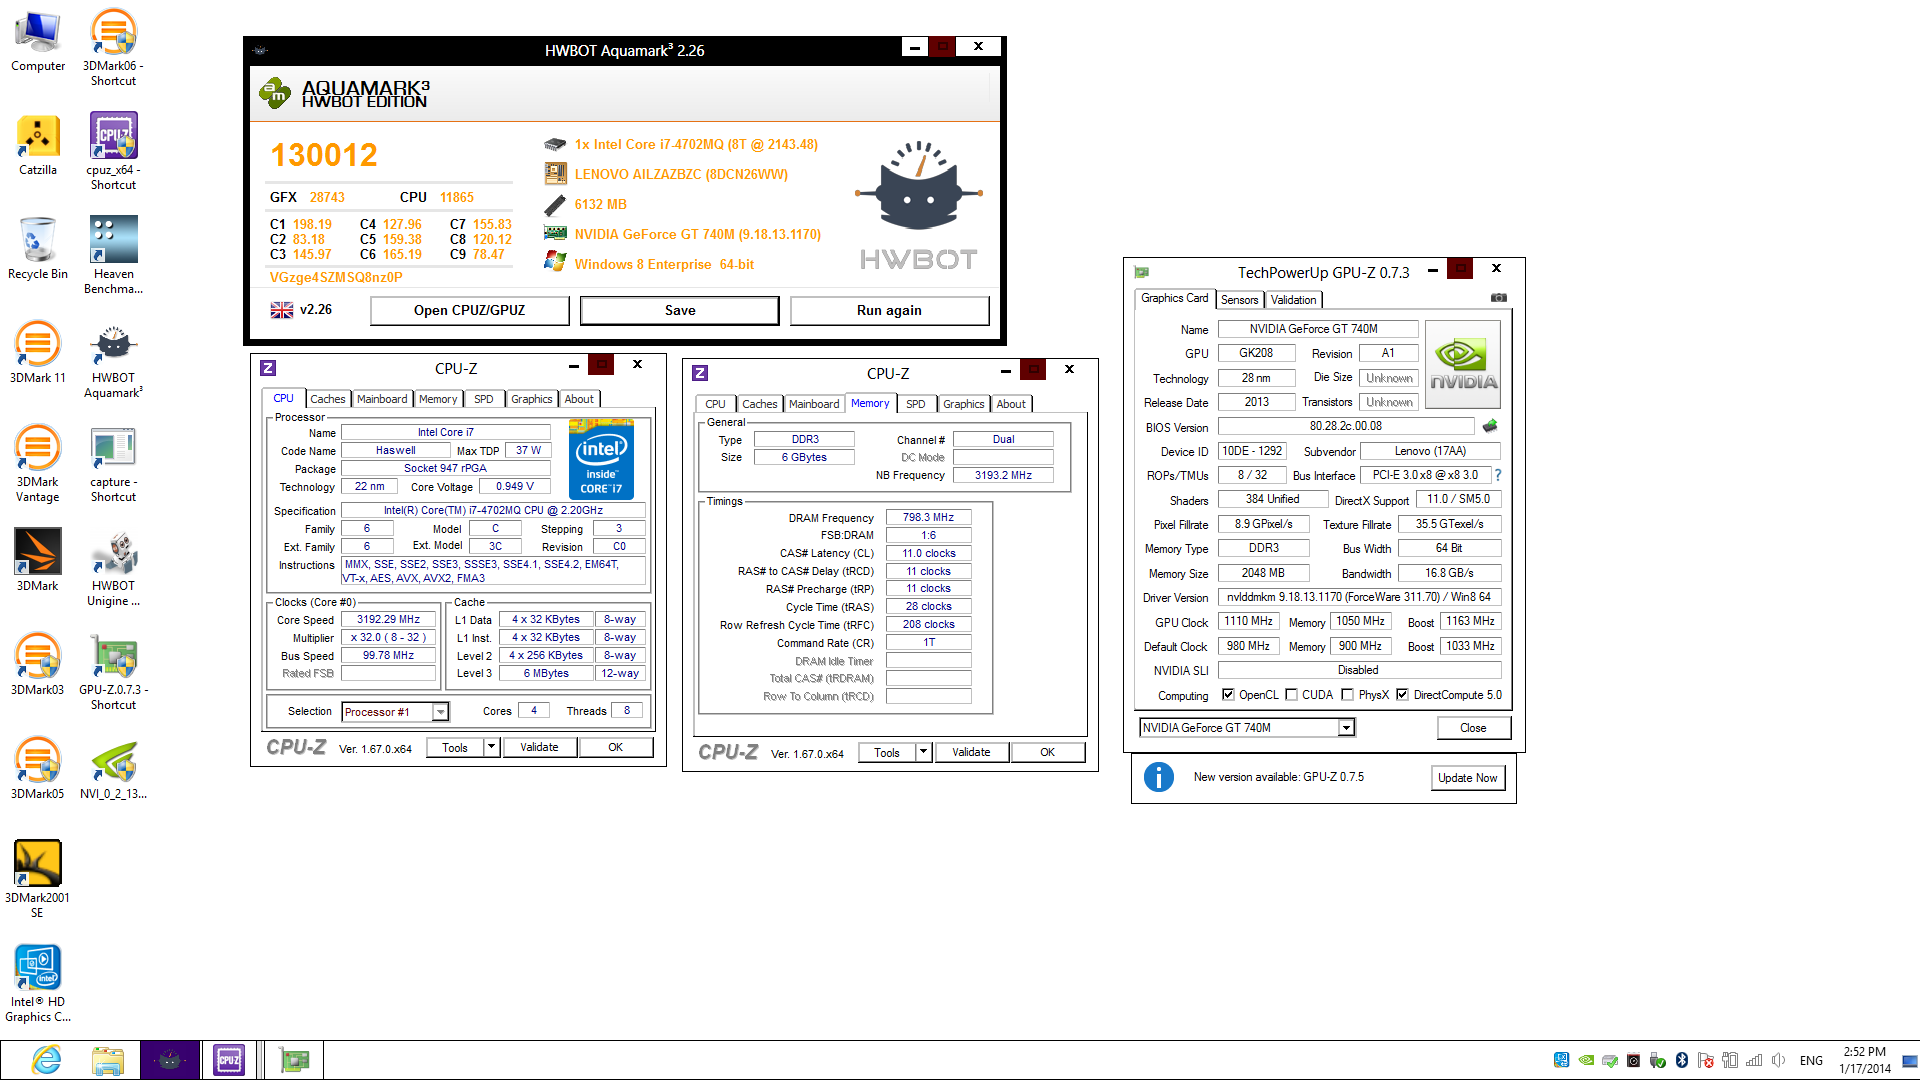This screenshot has height=1080, width=1920.
Task: Open HWBOT Aquamark3 desktop icon
Action: click(113, 360)
